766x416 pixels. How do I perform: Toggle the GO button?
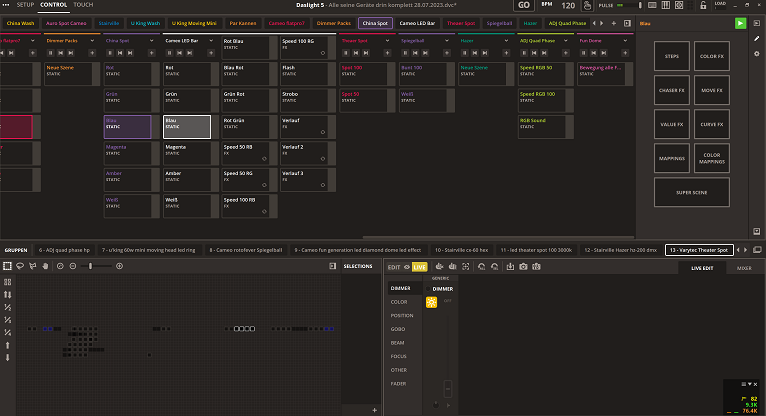(524, 5)
